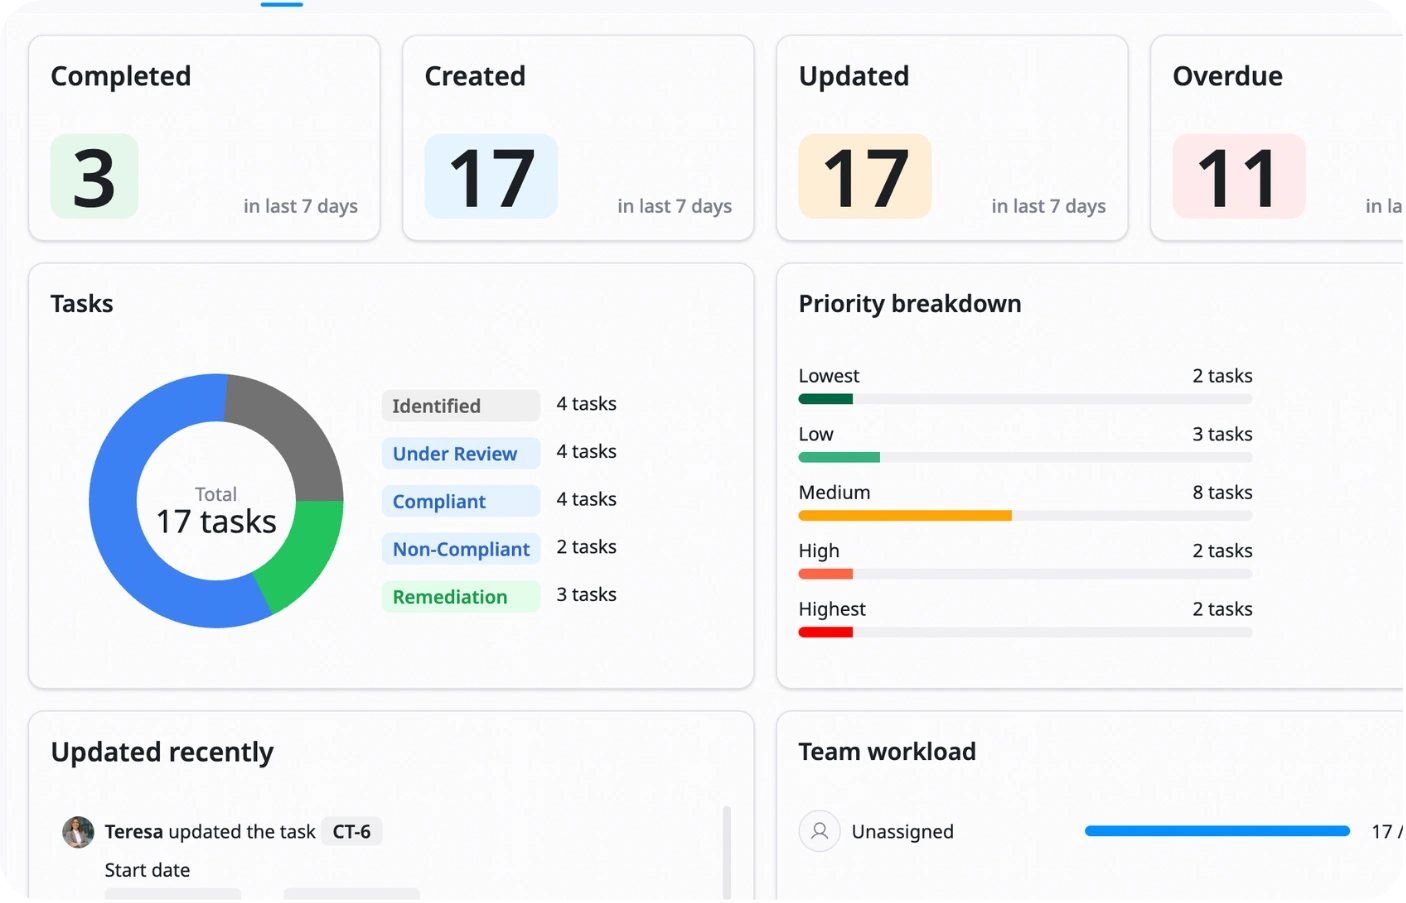
Task: Click '2 tasks' next to Non-Compliant
Action: 587,547
